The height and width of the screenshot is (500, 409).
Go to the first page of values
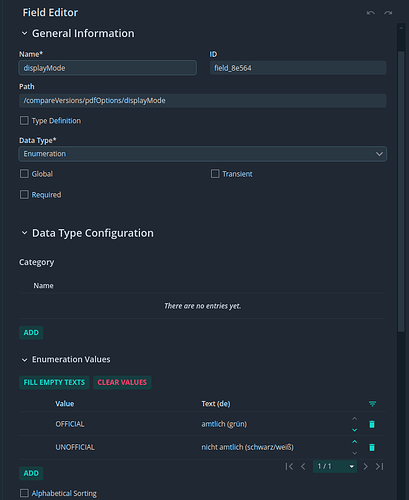[289, 466]
